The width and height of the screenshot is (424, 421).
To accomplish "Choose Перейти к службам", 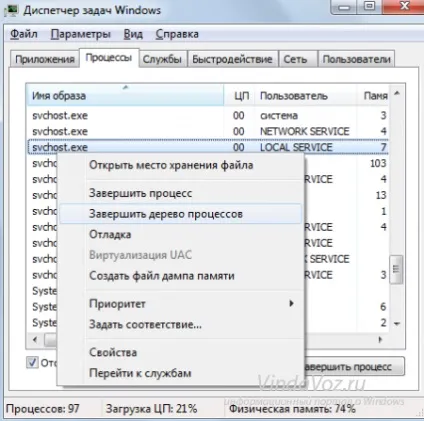I will click(x=180, y=373).
